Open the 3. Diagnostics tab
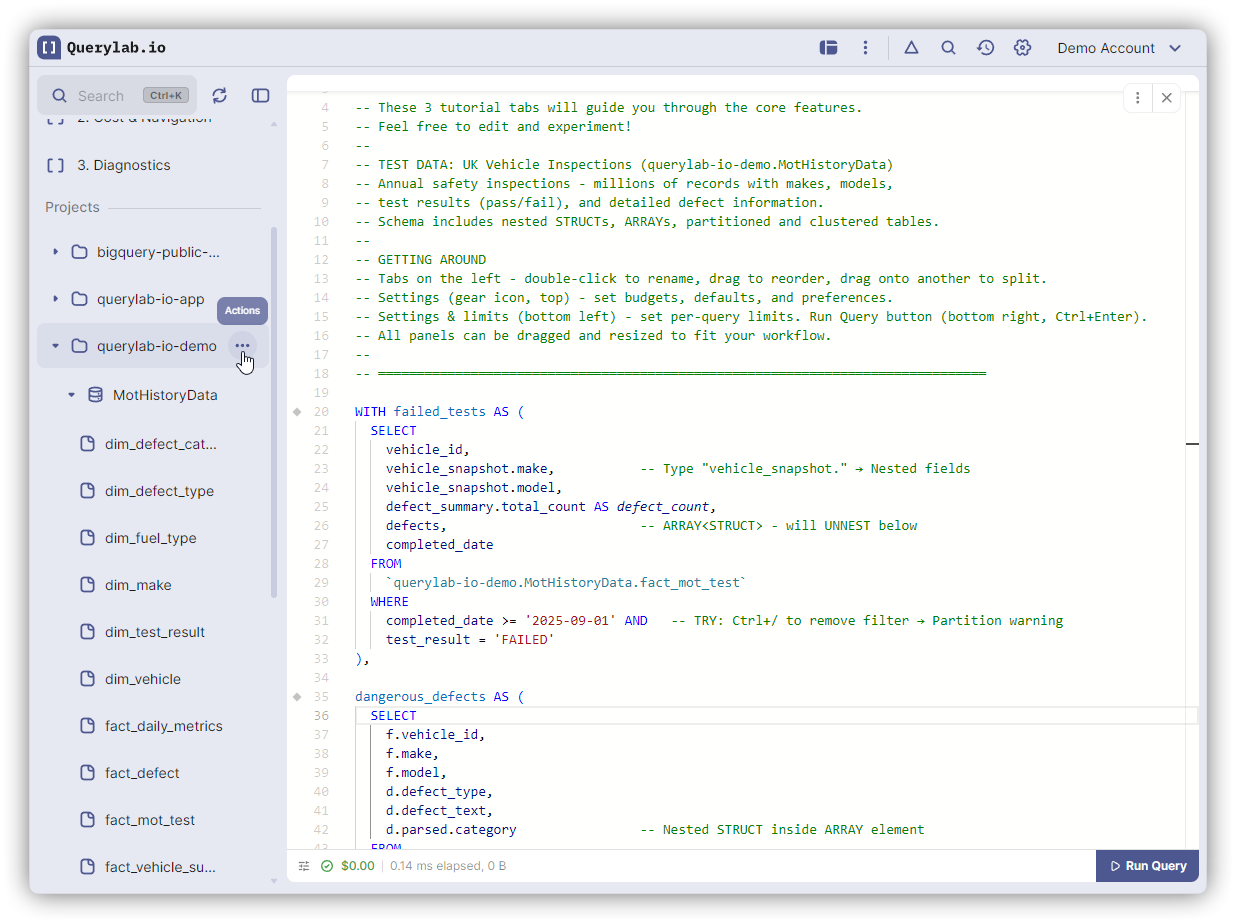This screenshot has width=1236, height=923. pyautogui.click(x=123, y=165)
